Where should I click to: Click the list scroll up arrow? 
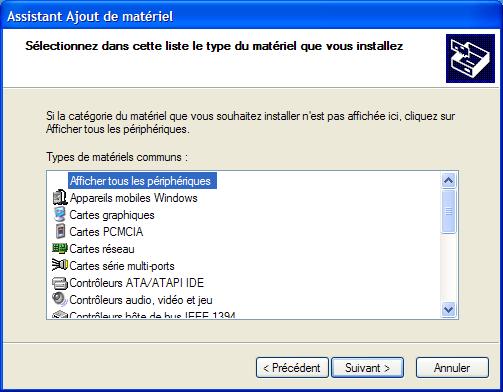449,181
